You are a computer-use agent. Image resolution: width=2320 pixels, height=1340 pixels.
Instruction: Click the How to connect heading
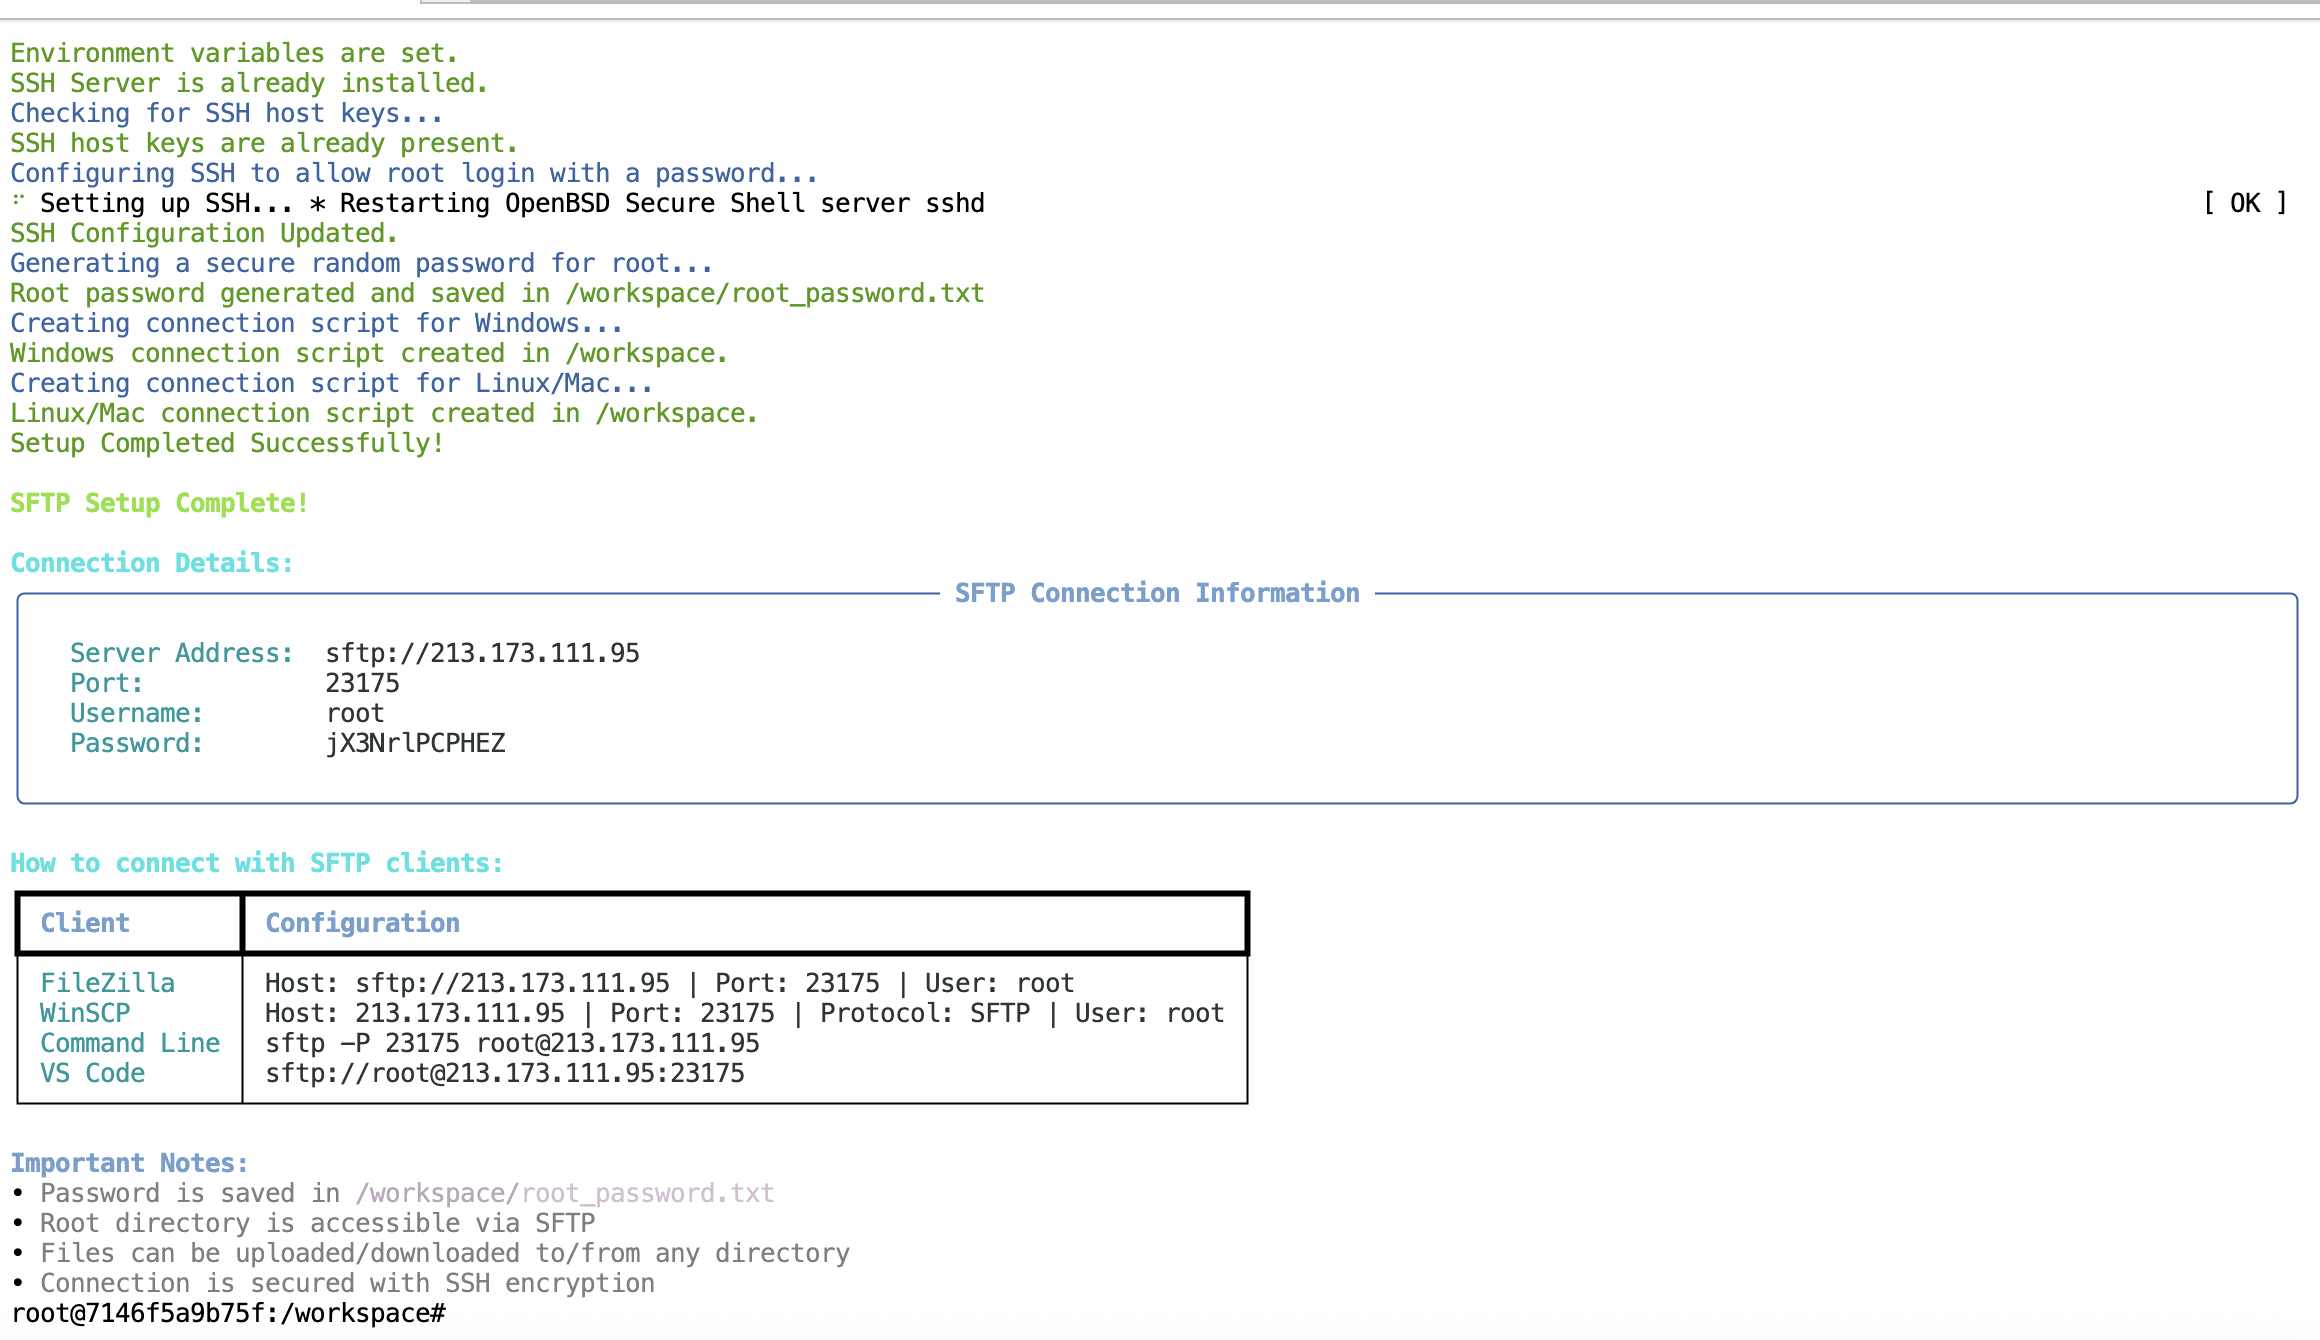point(255,862)
